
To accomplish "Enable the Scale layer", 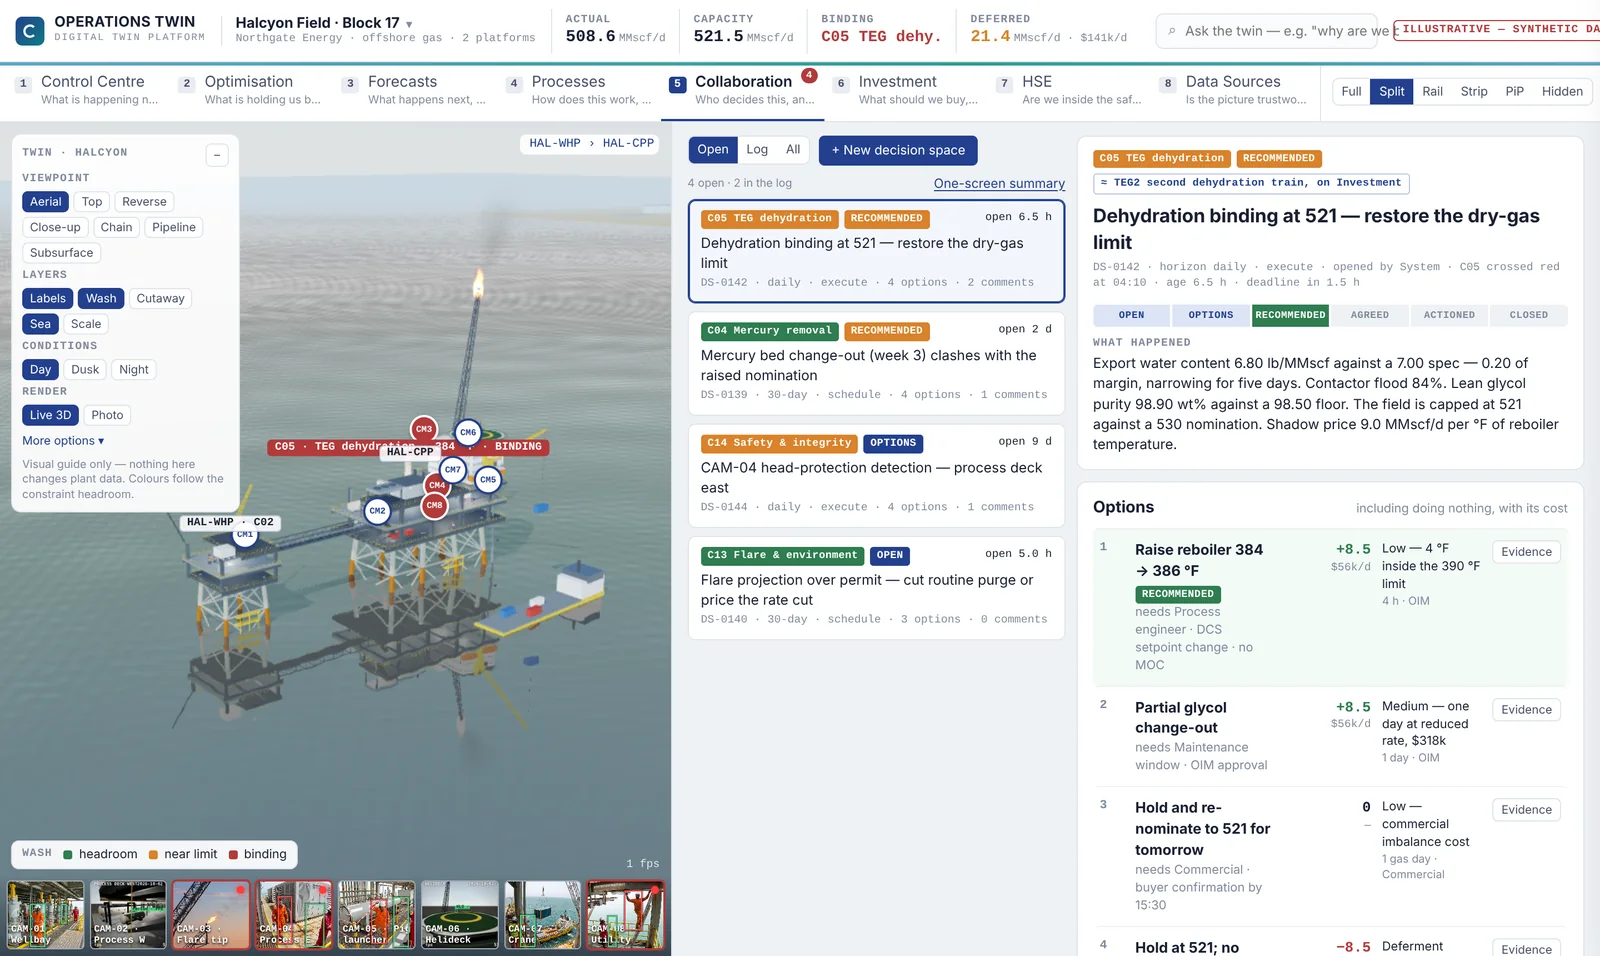I will click(x=86, y=324).
